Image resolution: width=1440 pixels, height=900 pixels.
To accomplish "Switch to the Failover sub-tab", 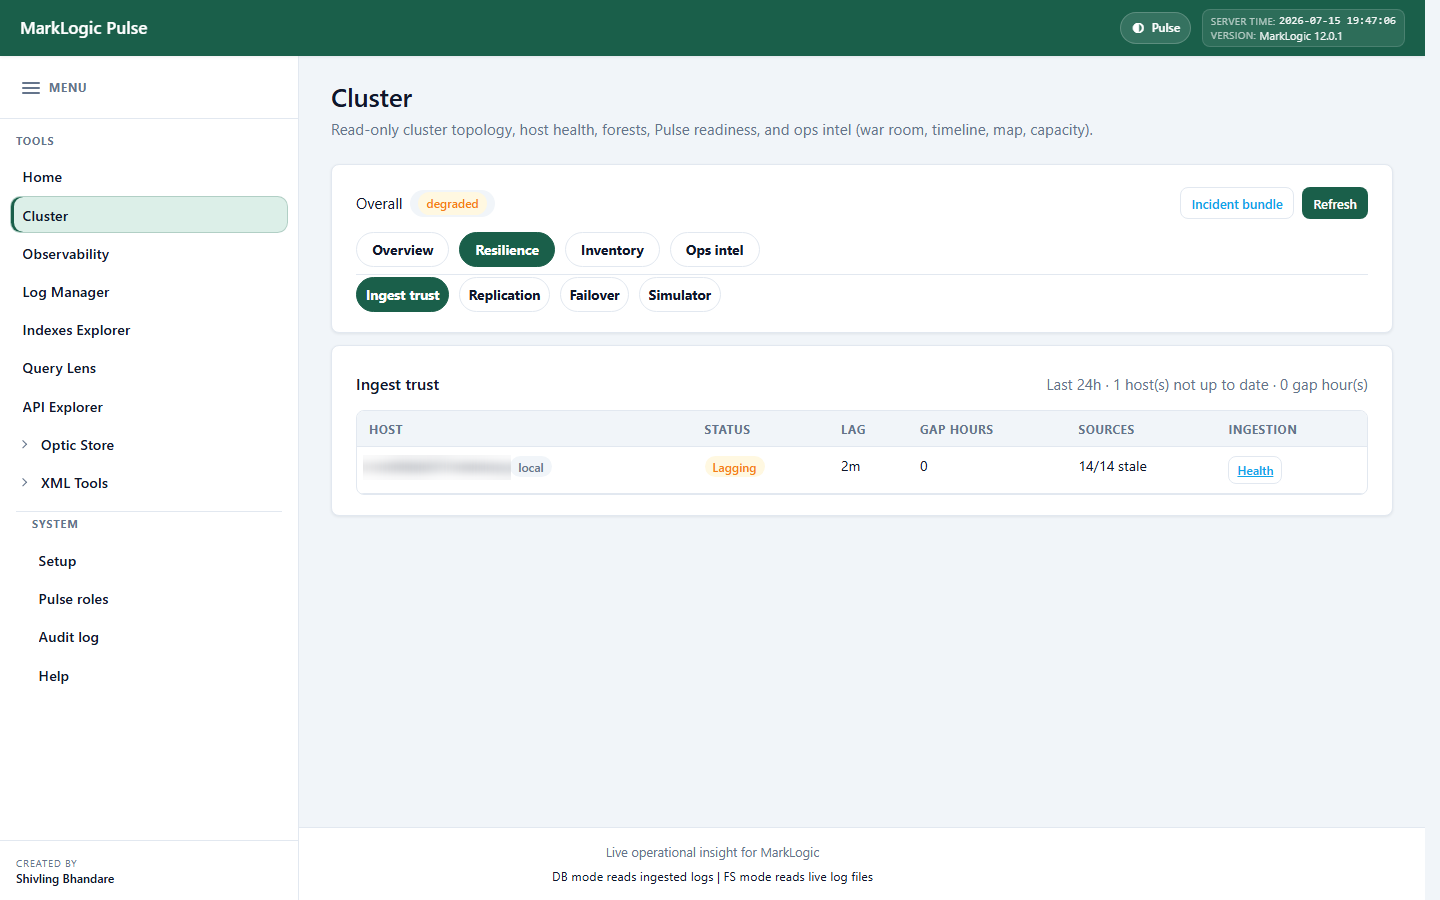I will click(594, 295).
